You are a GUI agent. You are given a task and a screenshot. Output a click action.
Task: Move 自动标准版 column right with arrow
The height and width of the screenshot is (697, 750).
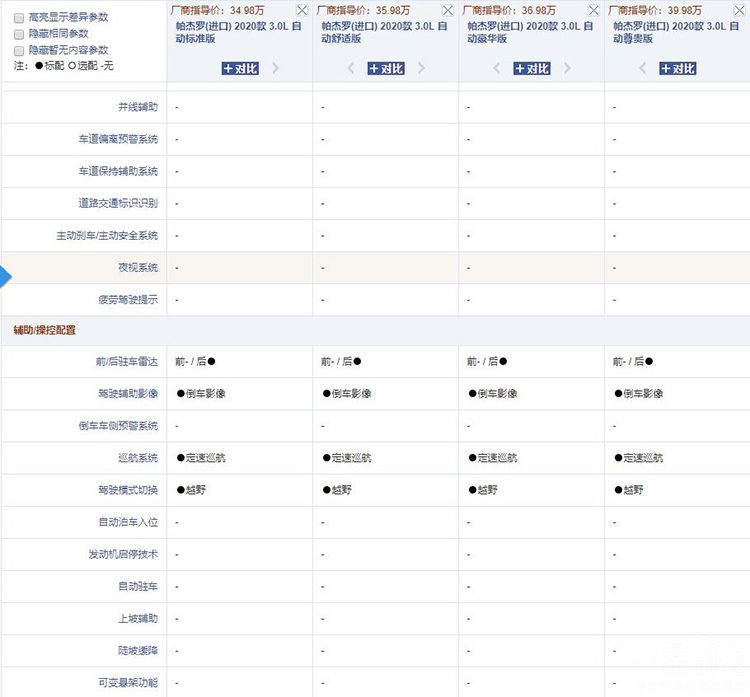[x=276, y=69]
